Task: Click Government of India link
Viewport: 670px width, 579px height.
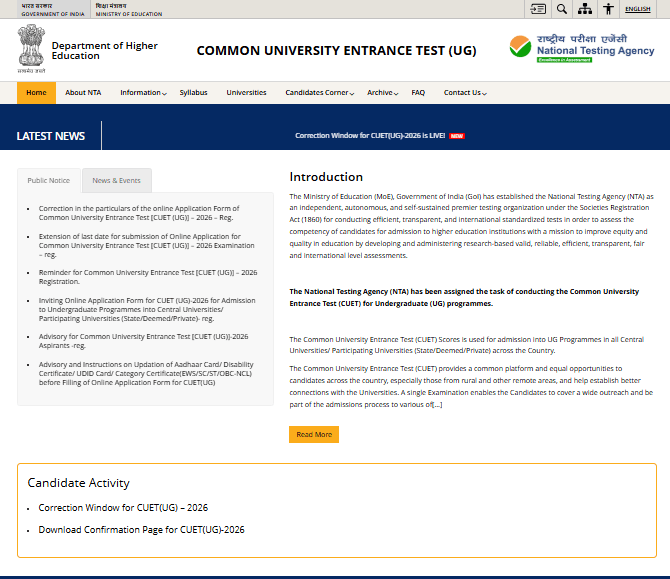Action: [53, 9]
